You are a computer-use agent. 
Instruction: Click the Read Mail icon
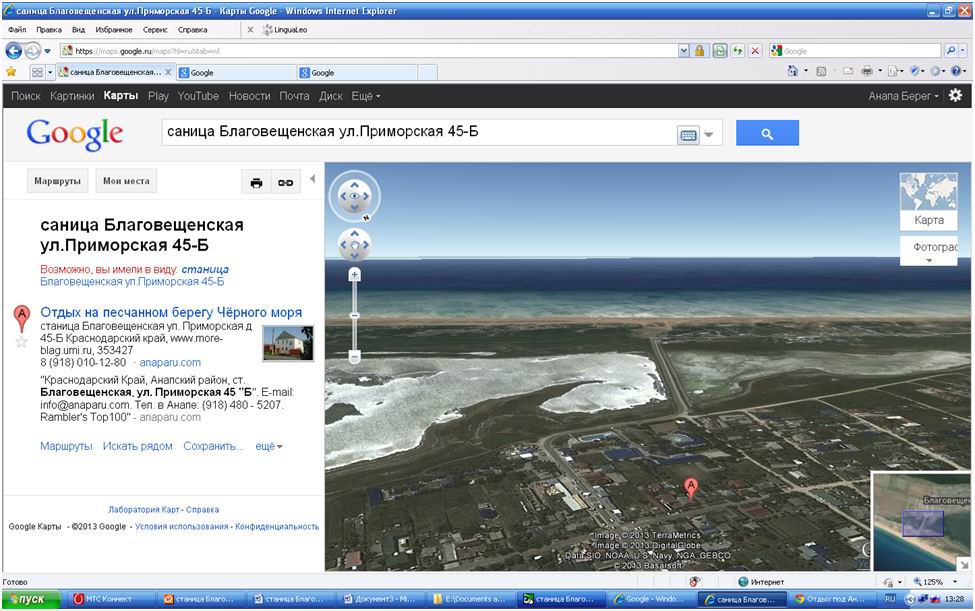coord(848,71)
